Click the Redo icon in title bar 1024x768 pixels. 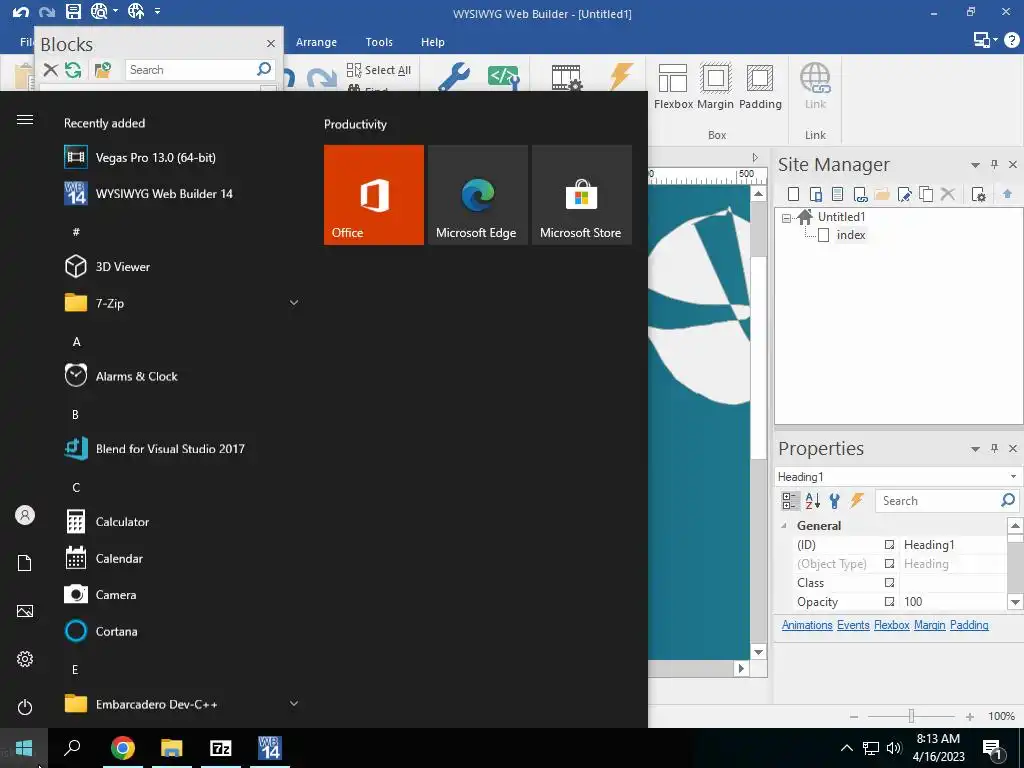(46, 12)
